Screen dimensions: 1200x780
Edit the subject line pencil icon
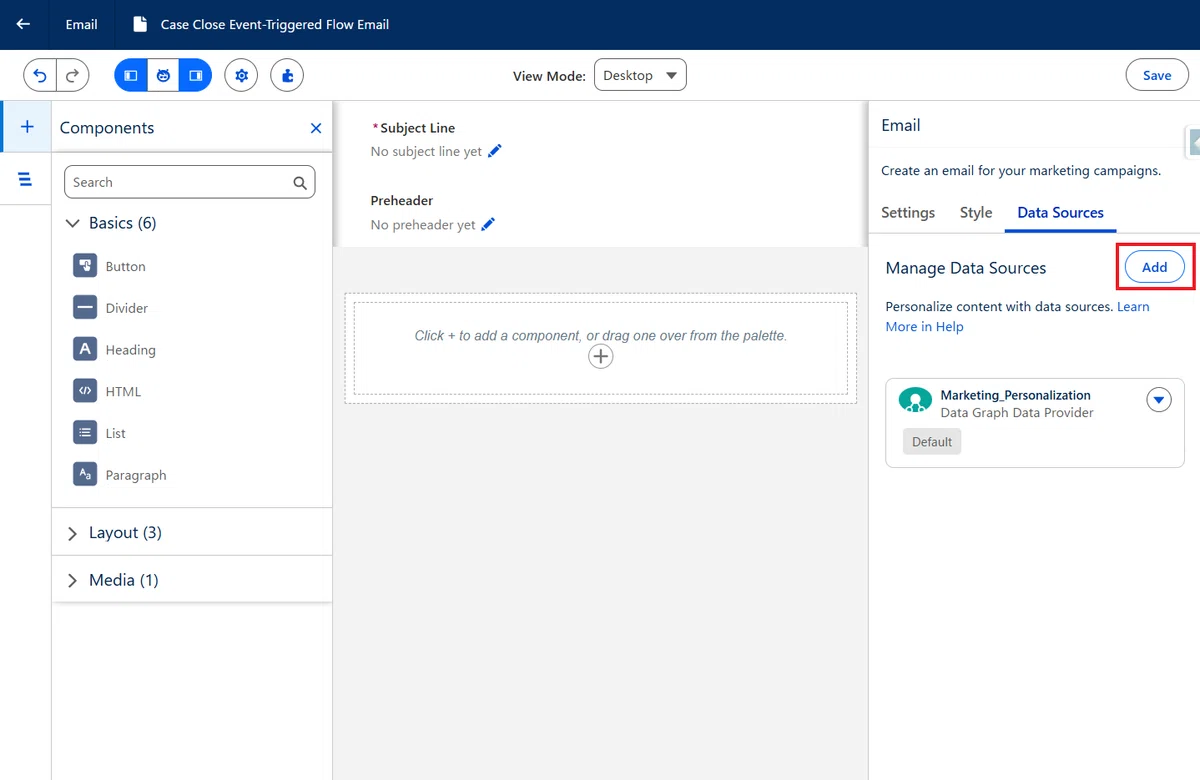pyautogui.click(x=495, y=151)
